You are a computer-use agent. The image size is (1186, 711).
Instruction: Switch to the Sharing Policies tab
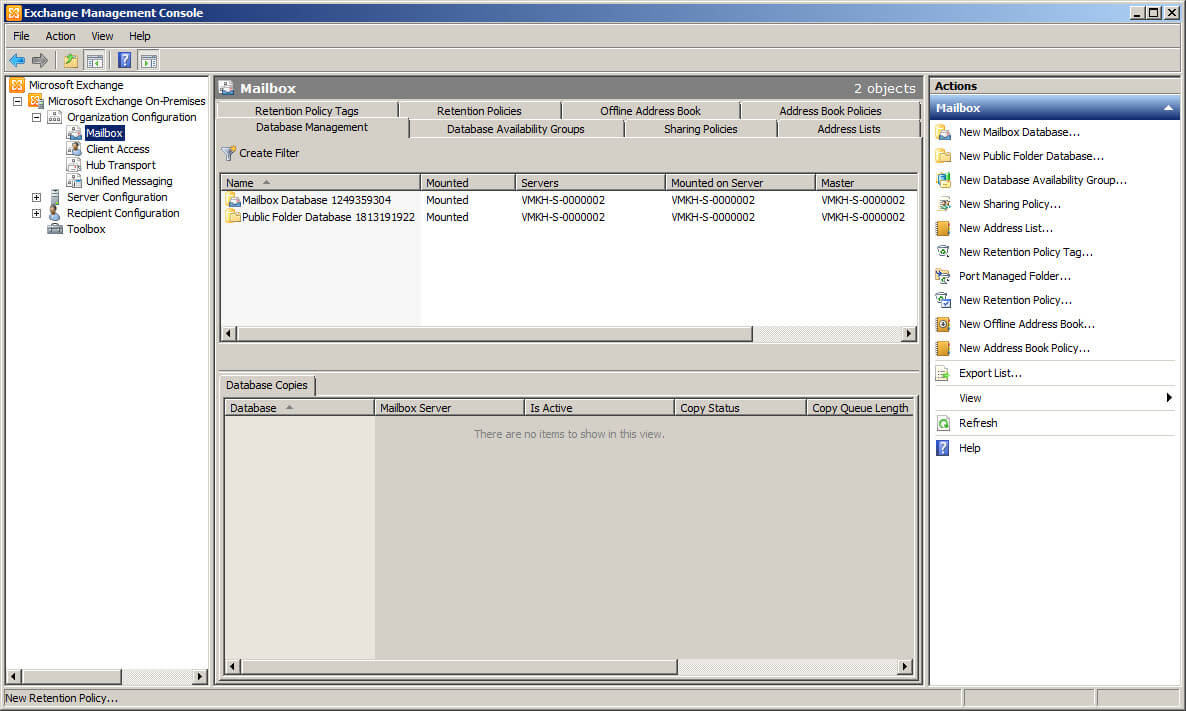tap(700, 129)
